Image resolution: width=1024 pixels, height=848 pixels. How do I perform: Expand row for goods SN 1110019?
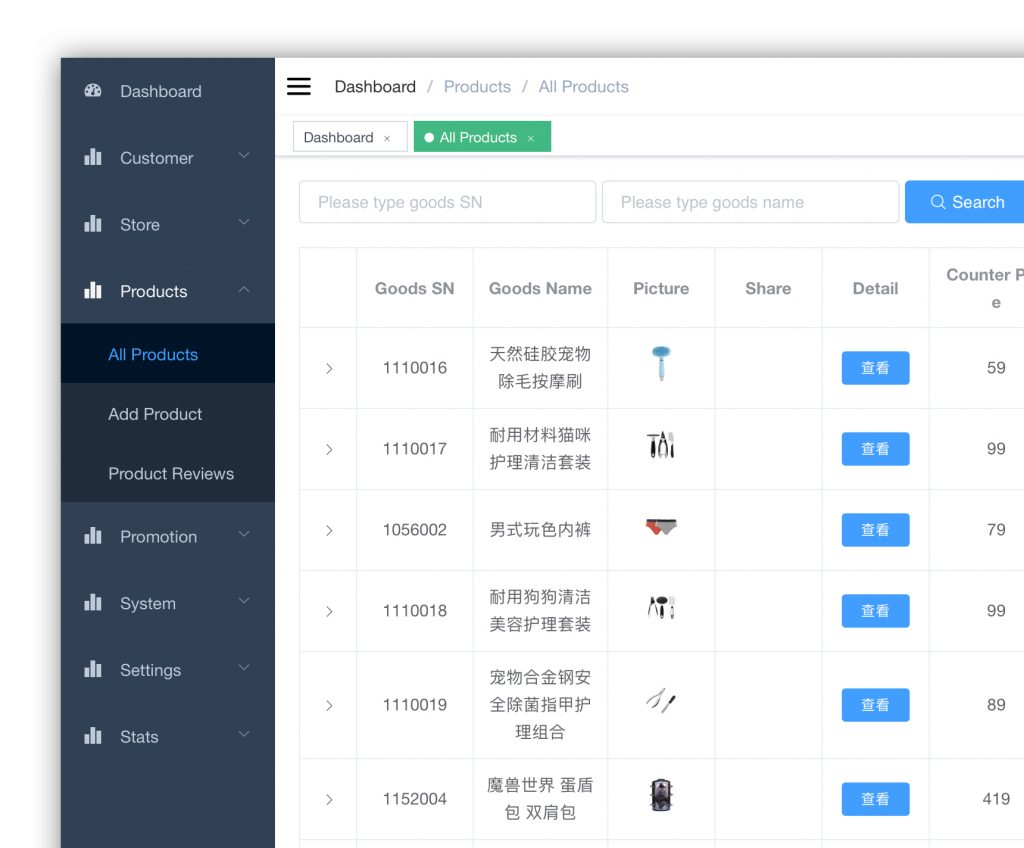pyautogui.click(x=329, y=706)
